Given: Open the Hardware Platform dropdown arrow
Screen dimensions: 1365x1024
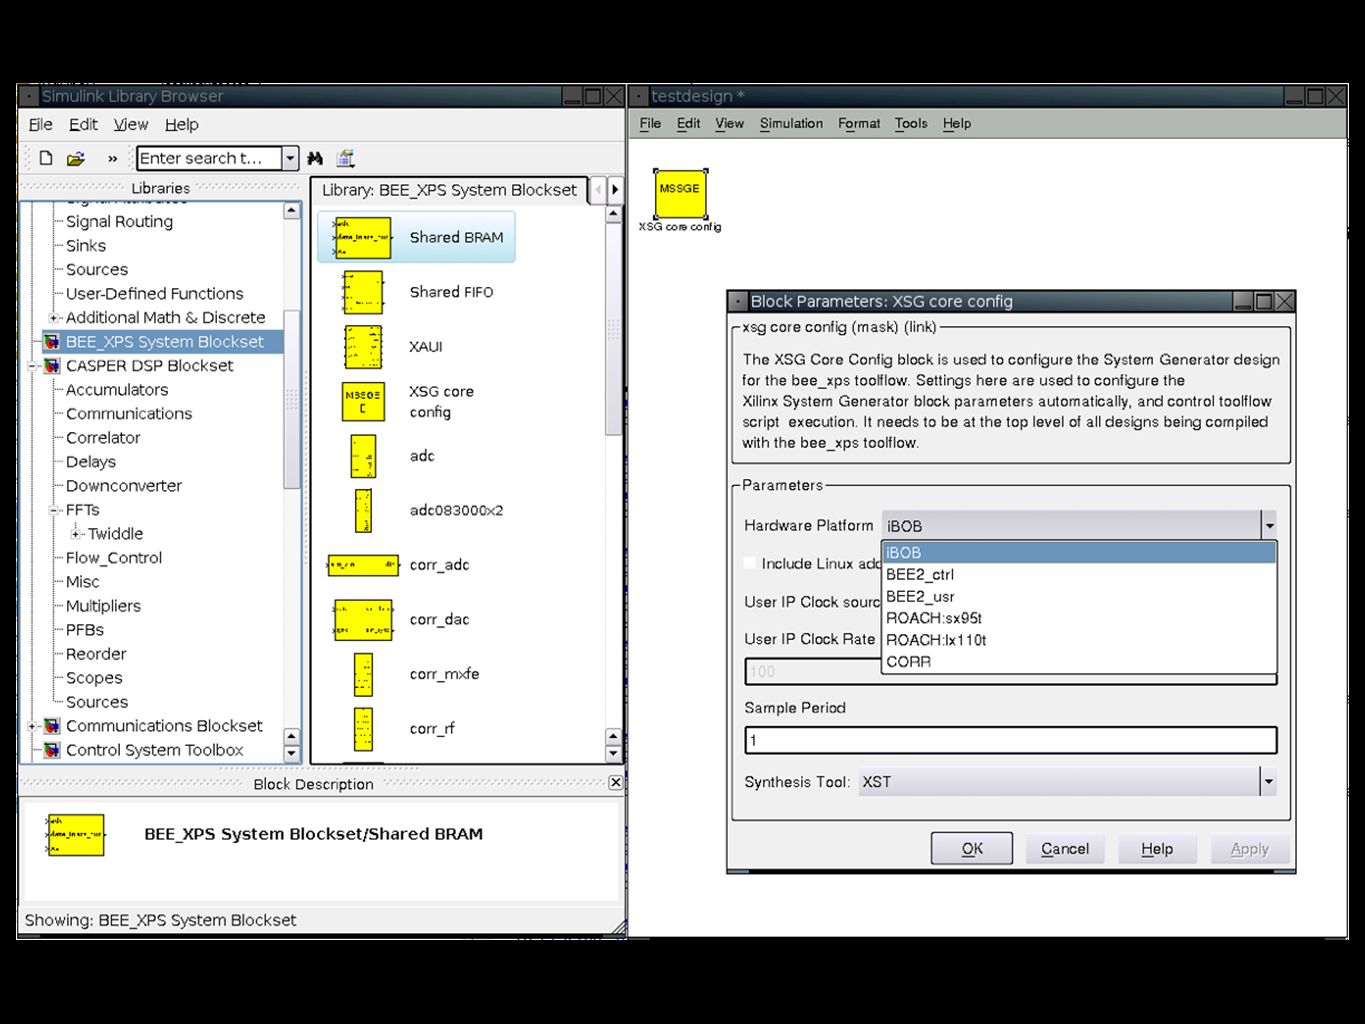Looking at the screenshot, I should point(1269,525).
